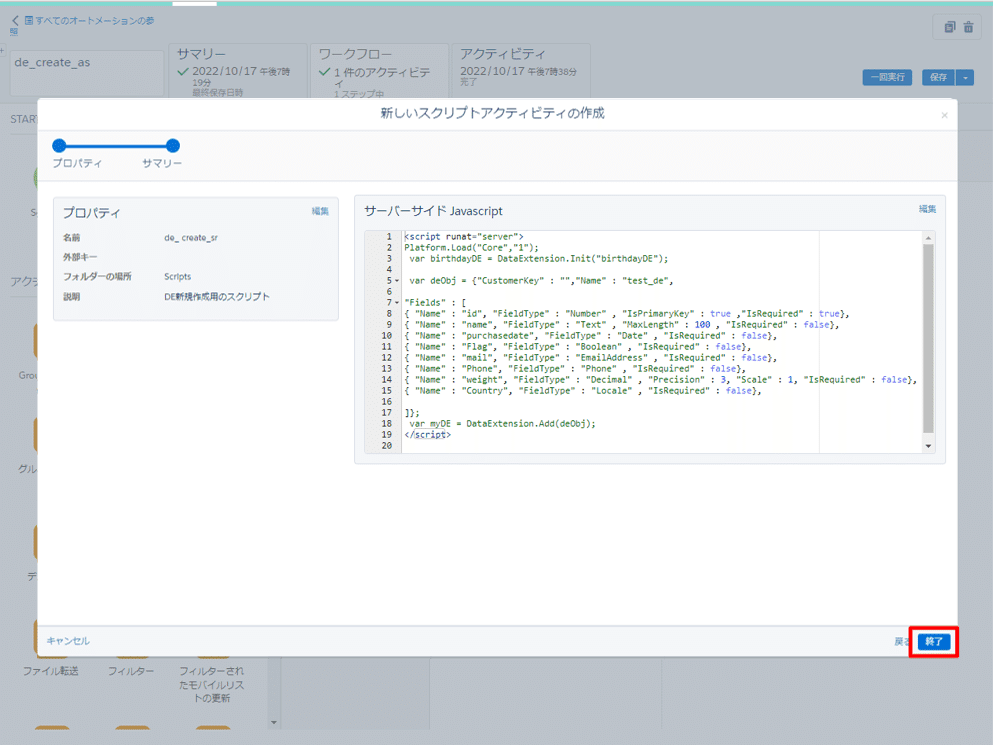Image resolution: width=993 pixels, height=745 pixels.
Task: Click the code editor scroll down arrow
Action: pos(928,446)
